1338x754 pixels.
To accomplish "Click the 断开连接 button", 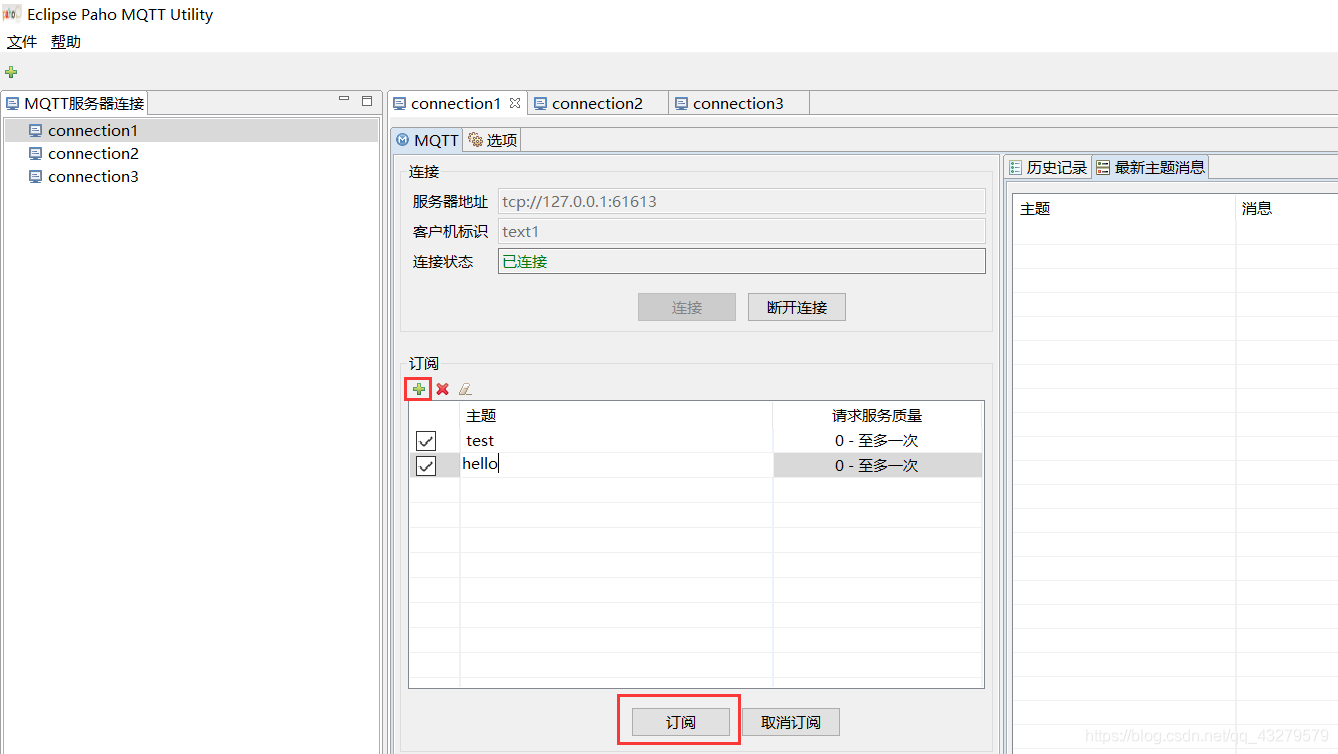I will pos(797,307).
